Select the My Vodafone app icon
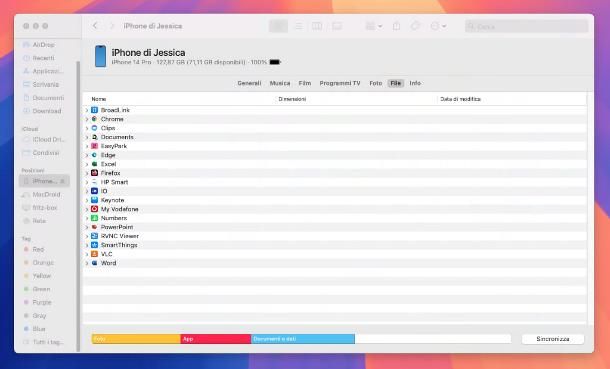Viewport: 610px width, 369px height. pos(95,209)
